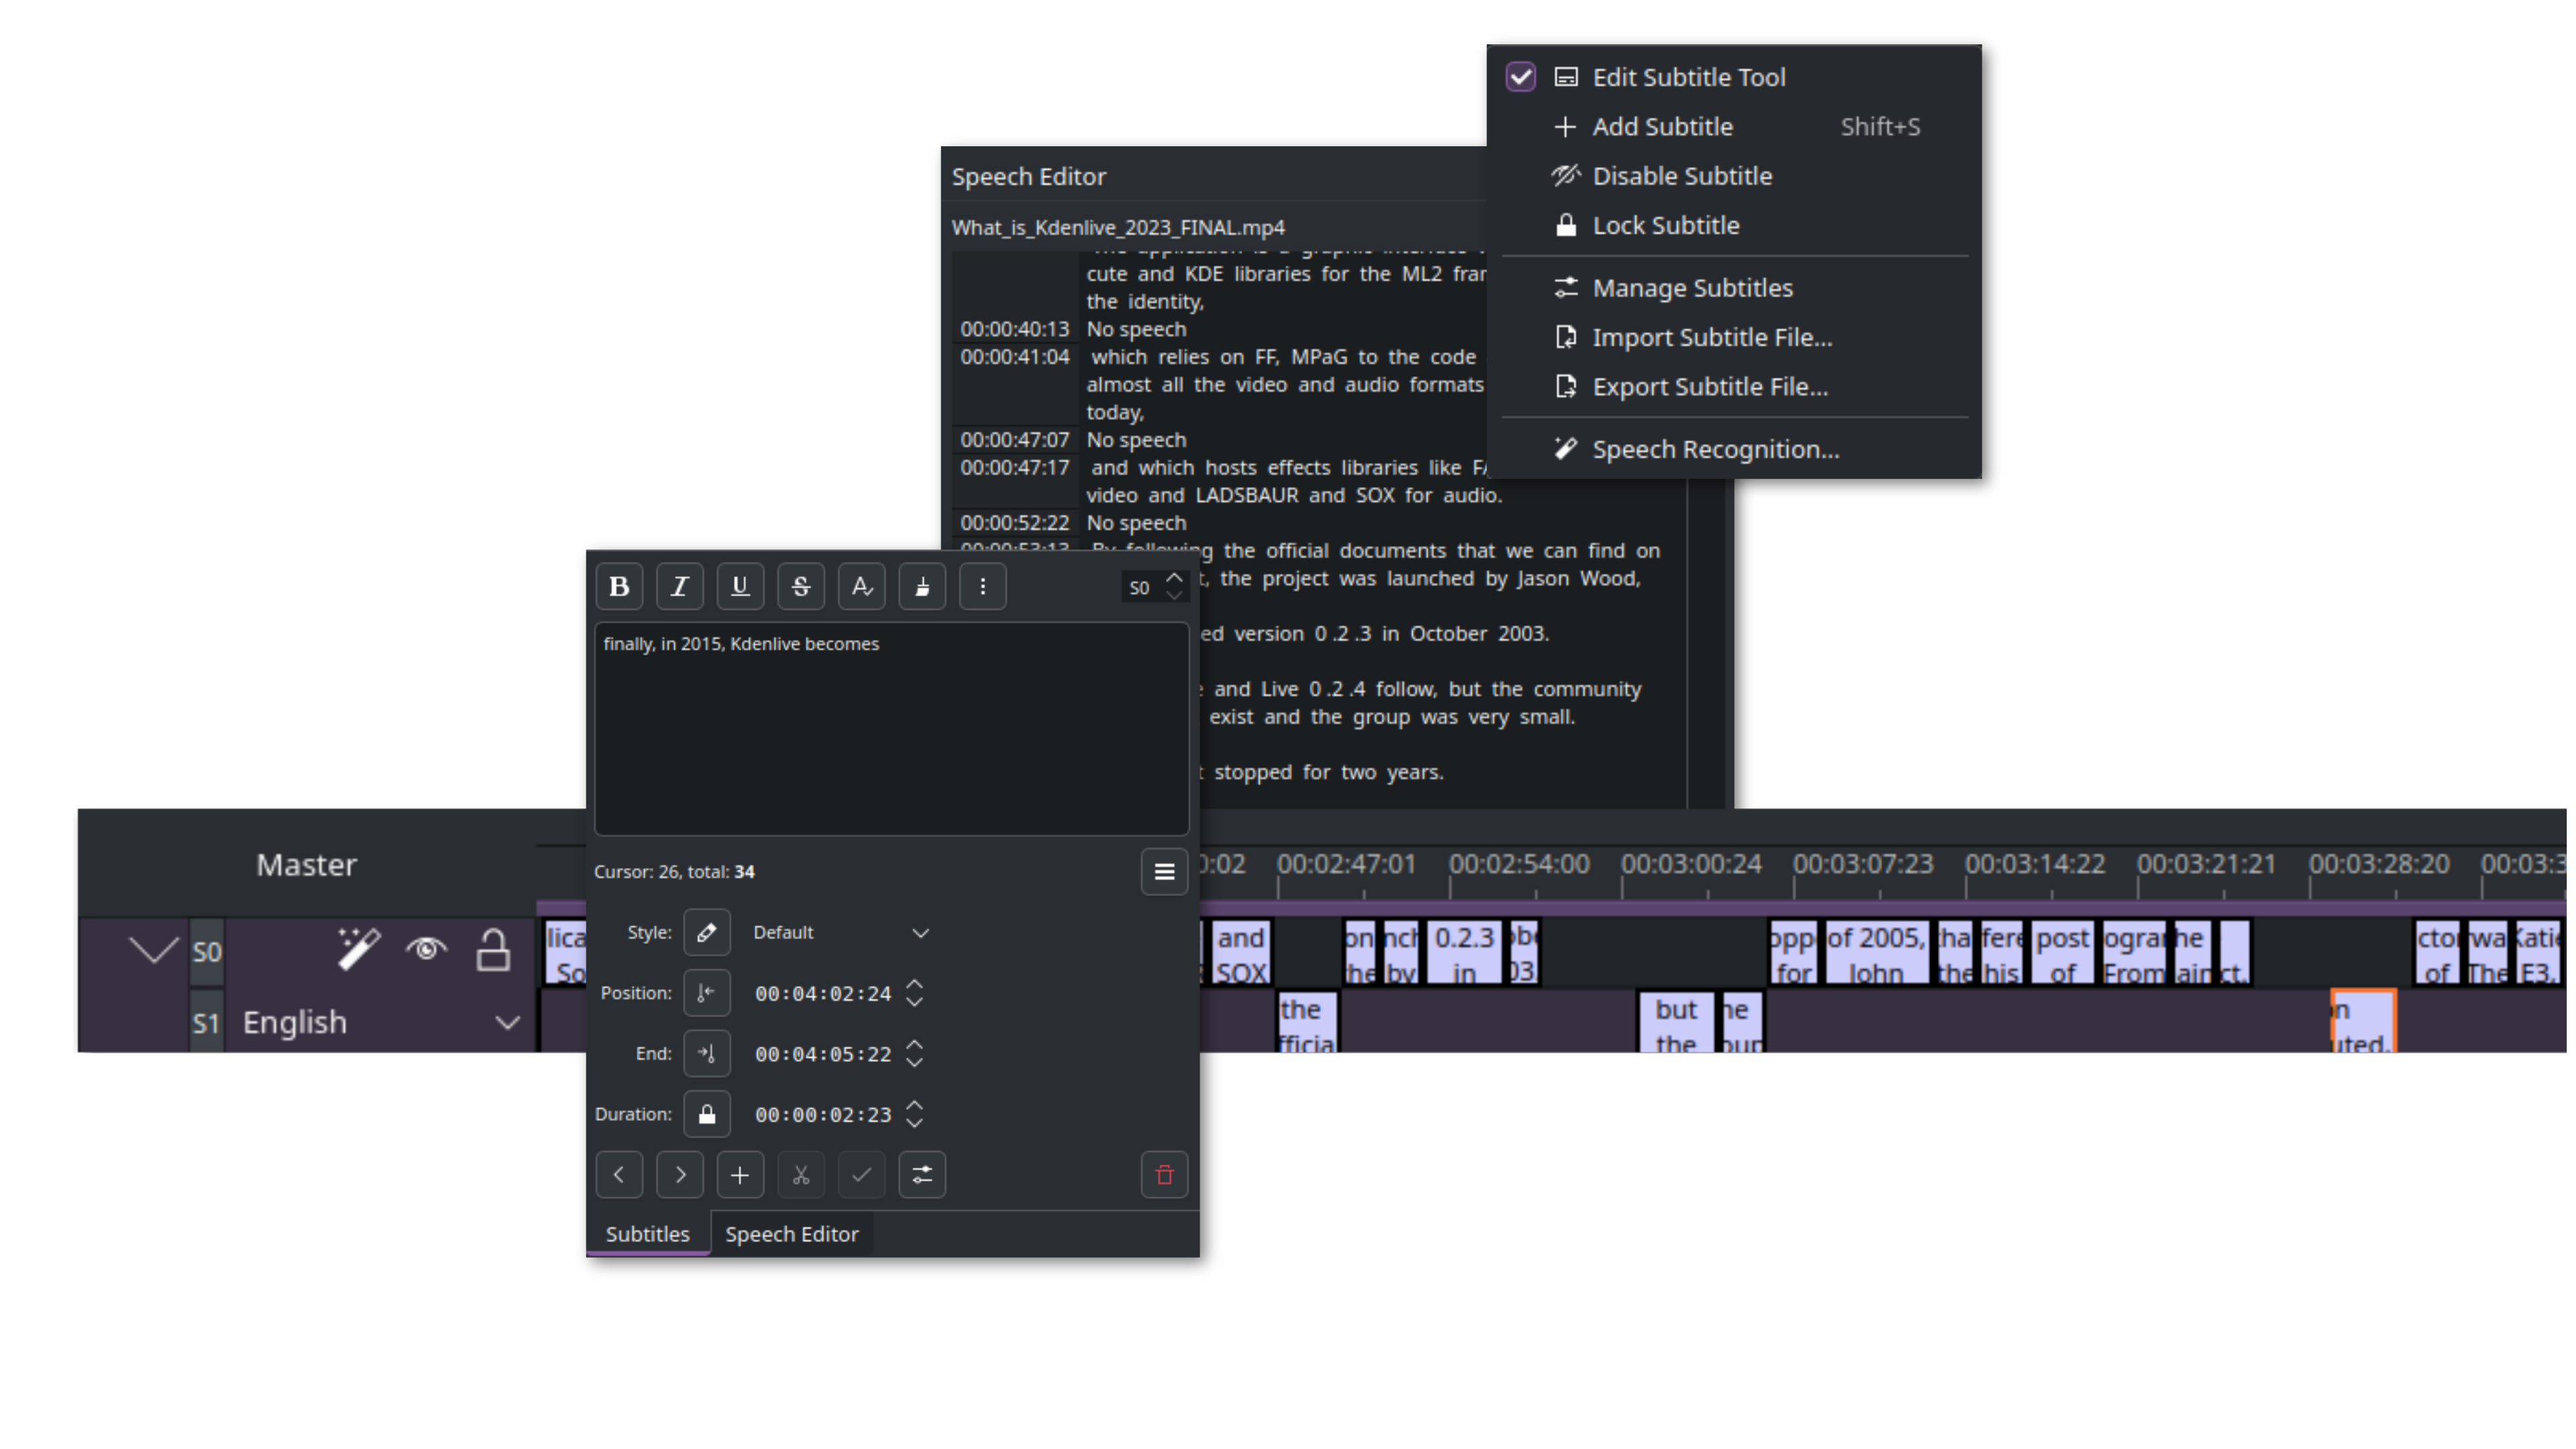Switch to the Speech Editor tab
Image resolution: width=2576 pixels, height=1449 pixels.
[792, 1234]
